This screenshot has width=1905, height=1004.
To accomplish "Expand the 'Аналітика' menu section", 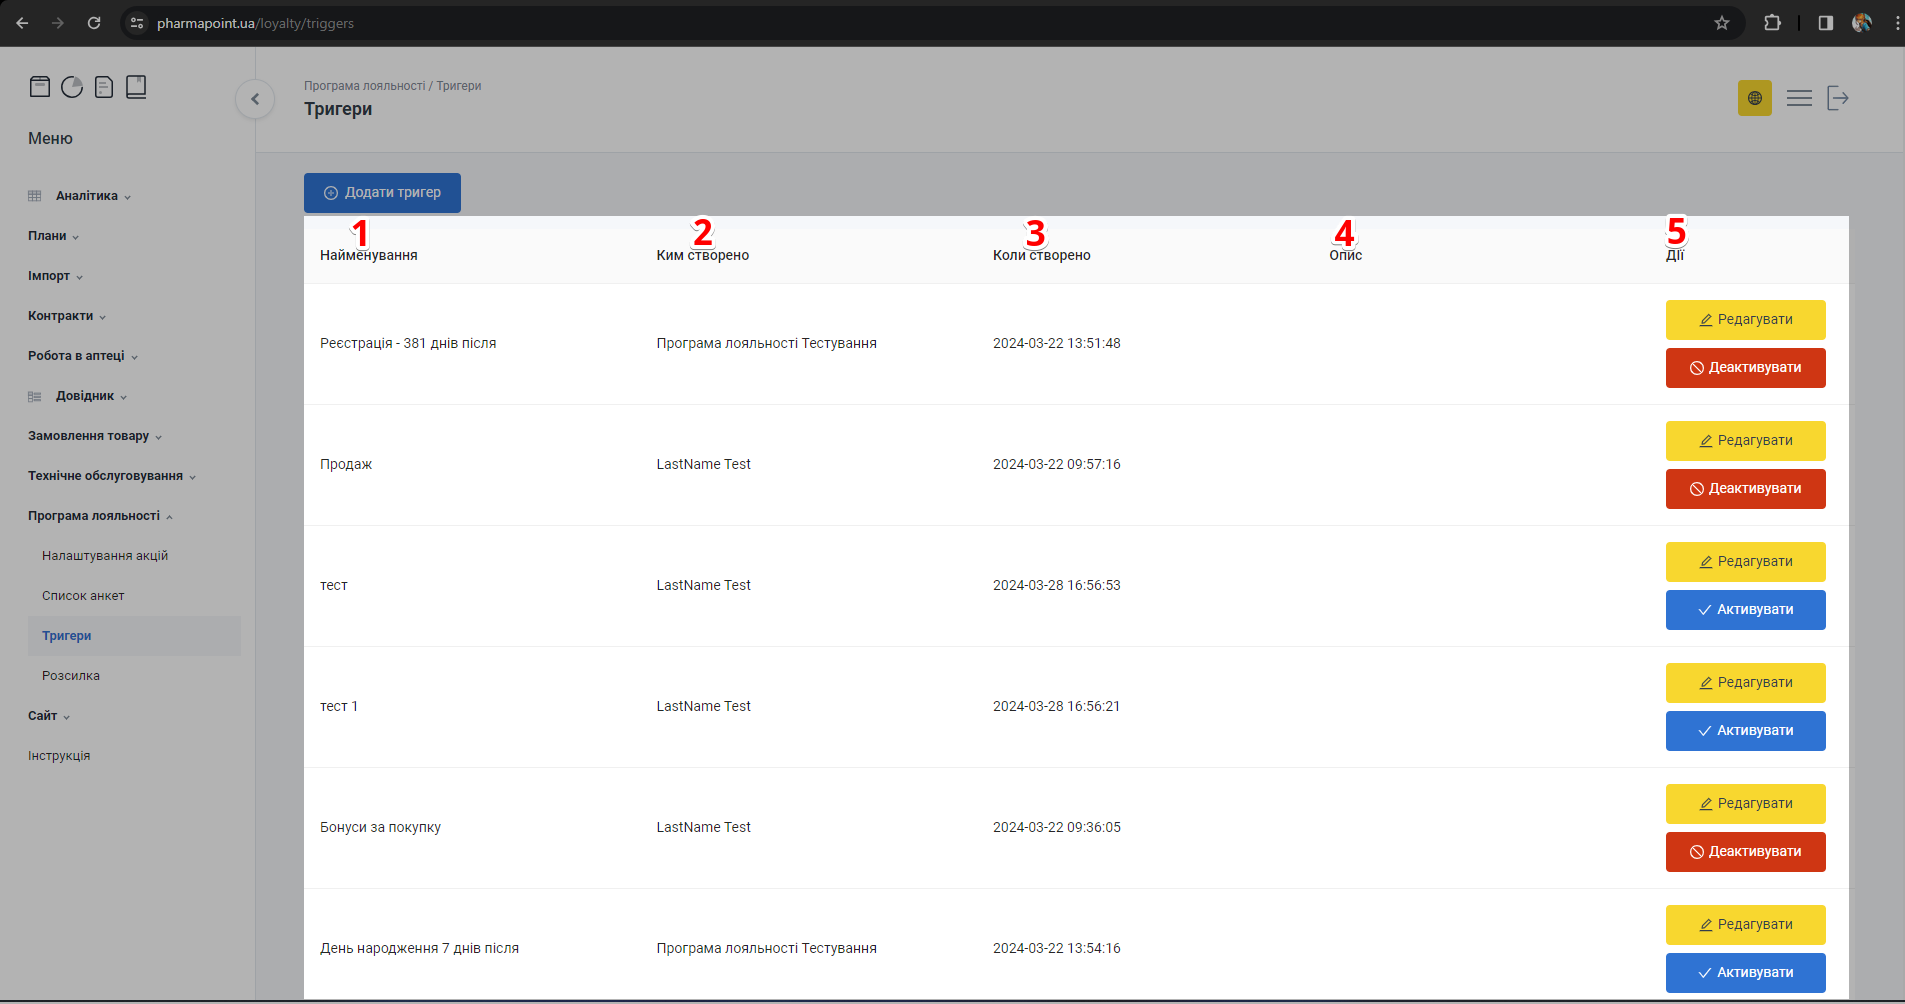I will coord(87,196).
